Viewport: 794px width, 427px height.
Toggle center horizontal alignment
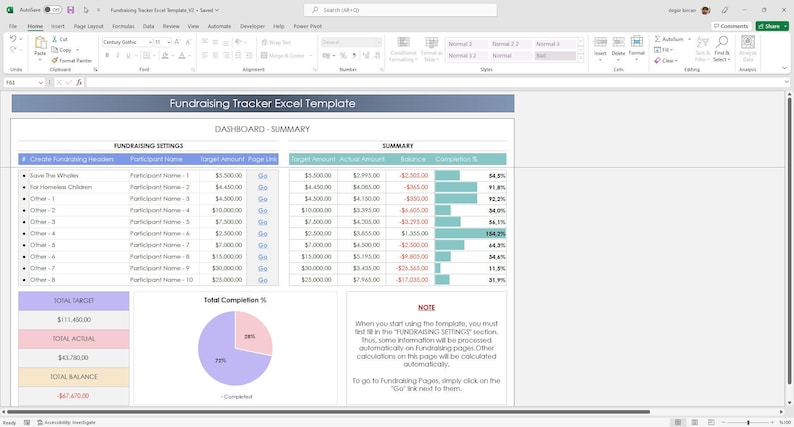(x=215, y=55)
